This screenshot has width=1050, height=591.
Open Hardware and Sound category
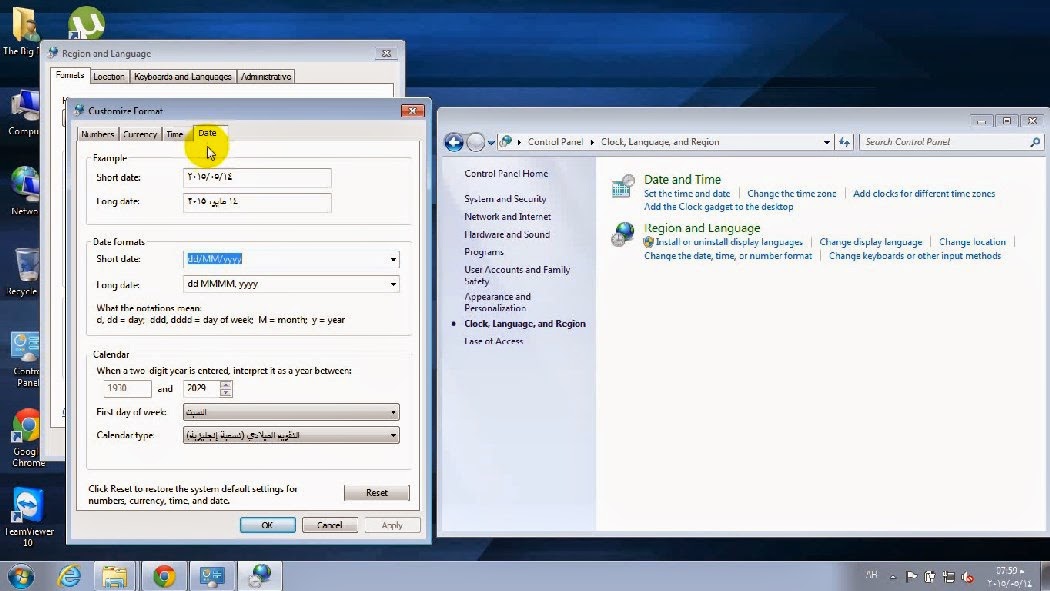click(507, 235)
